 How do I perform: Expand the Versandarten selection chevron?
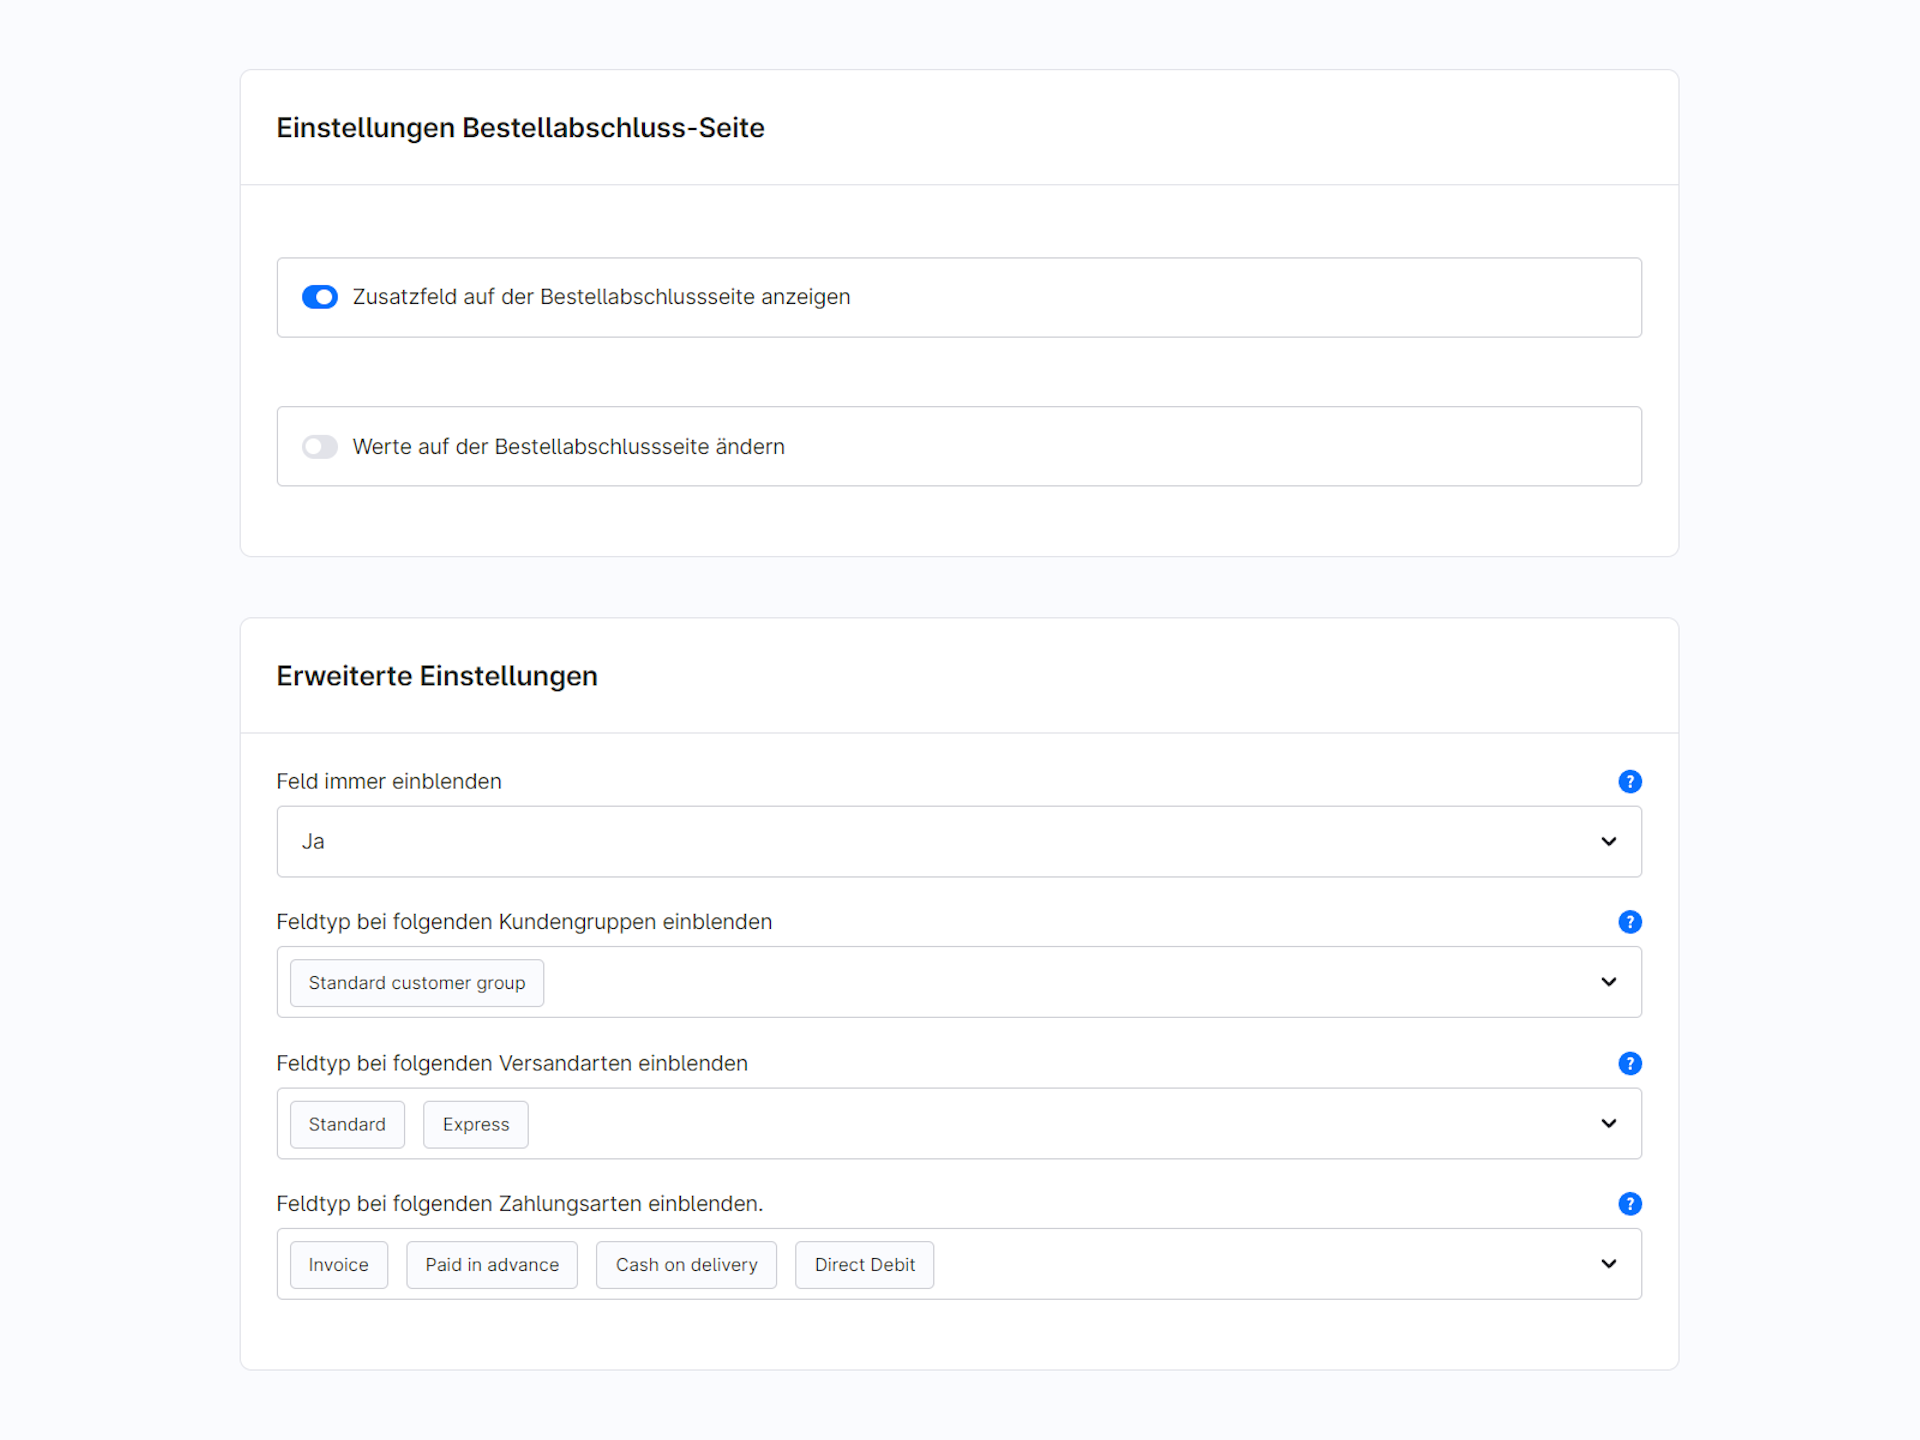tap(1608, 1124)
